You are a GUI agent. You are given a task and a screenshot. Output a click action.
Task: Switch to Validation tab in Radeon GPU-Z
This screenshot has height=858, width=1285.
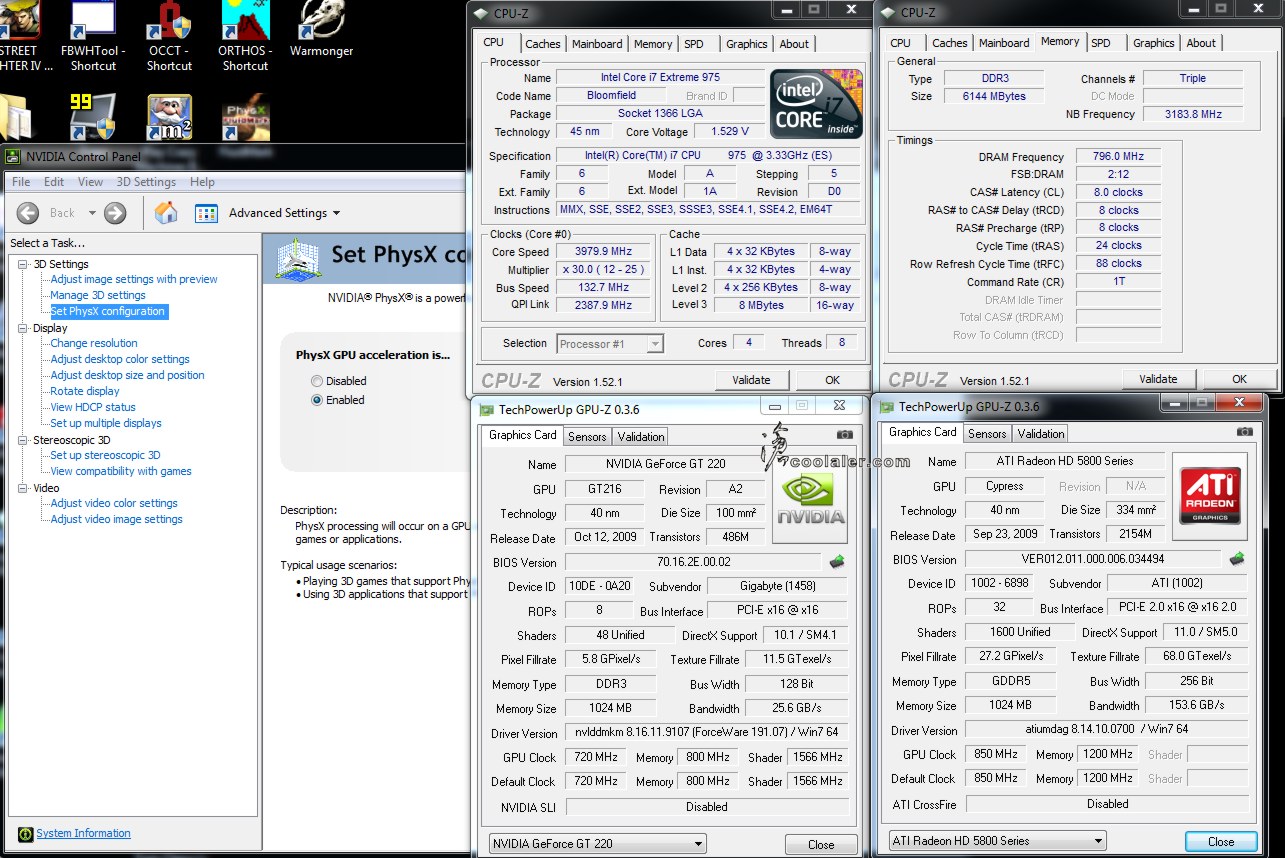tap(1041, 434)
